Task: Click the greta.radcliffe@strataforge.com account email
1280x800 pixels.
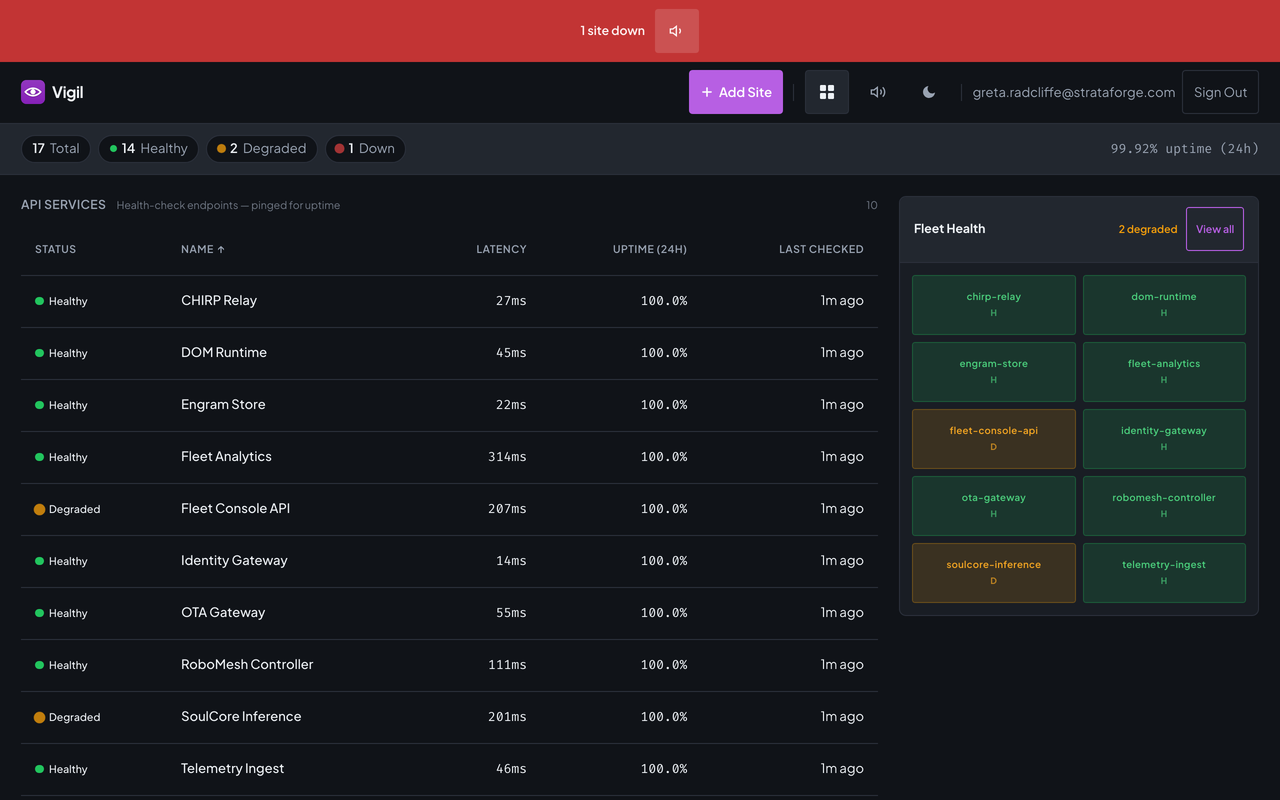Action: click(x=1074, y=92)
